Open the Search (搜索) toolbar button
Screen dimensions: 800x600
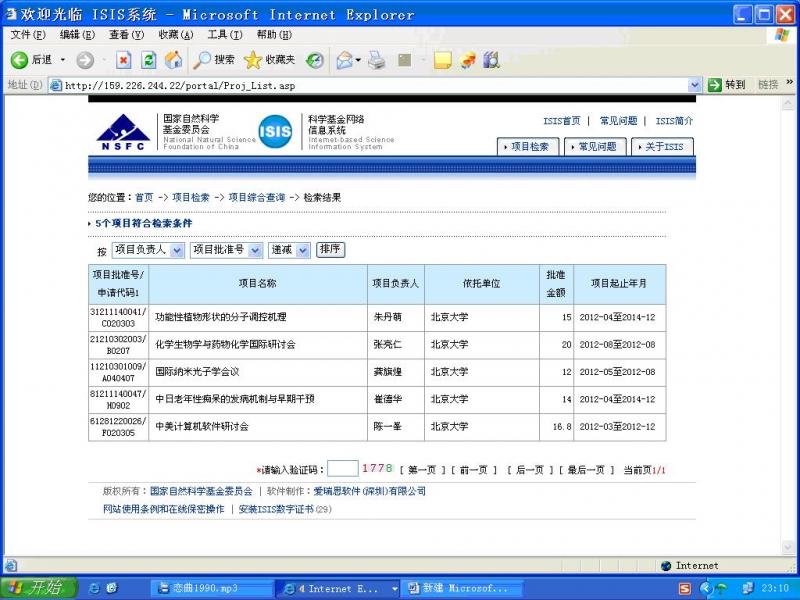click(214, 60)
